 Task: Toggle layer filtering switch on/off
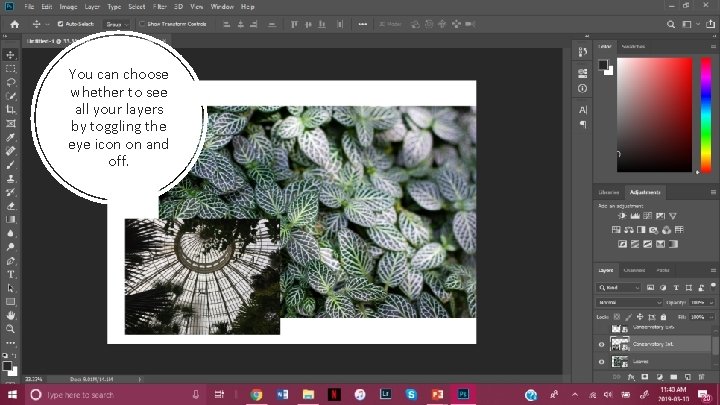pos(713,286)
